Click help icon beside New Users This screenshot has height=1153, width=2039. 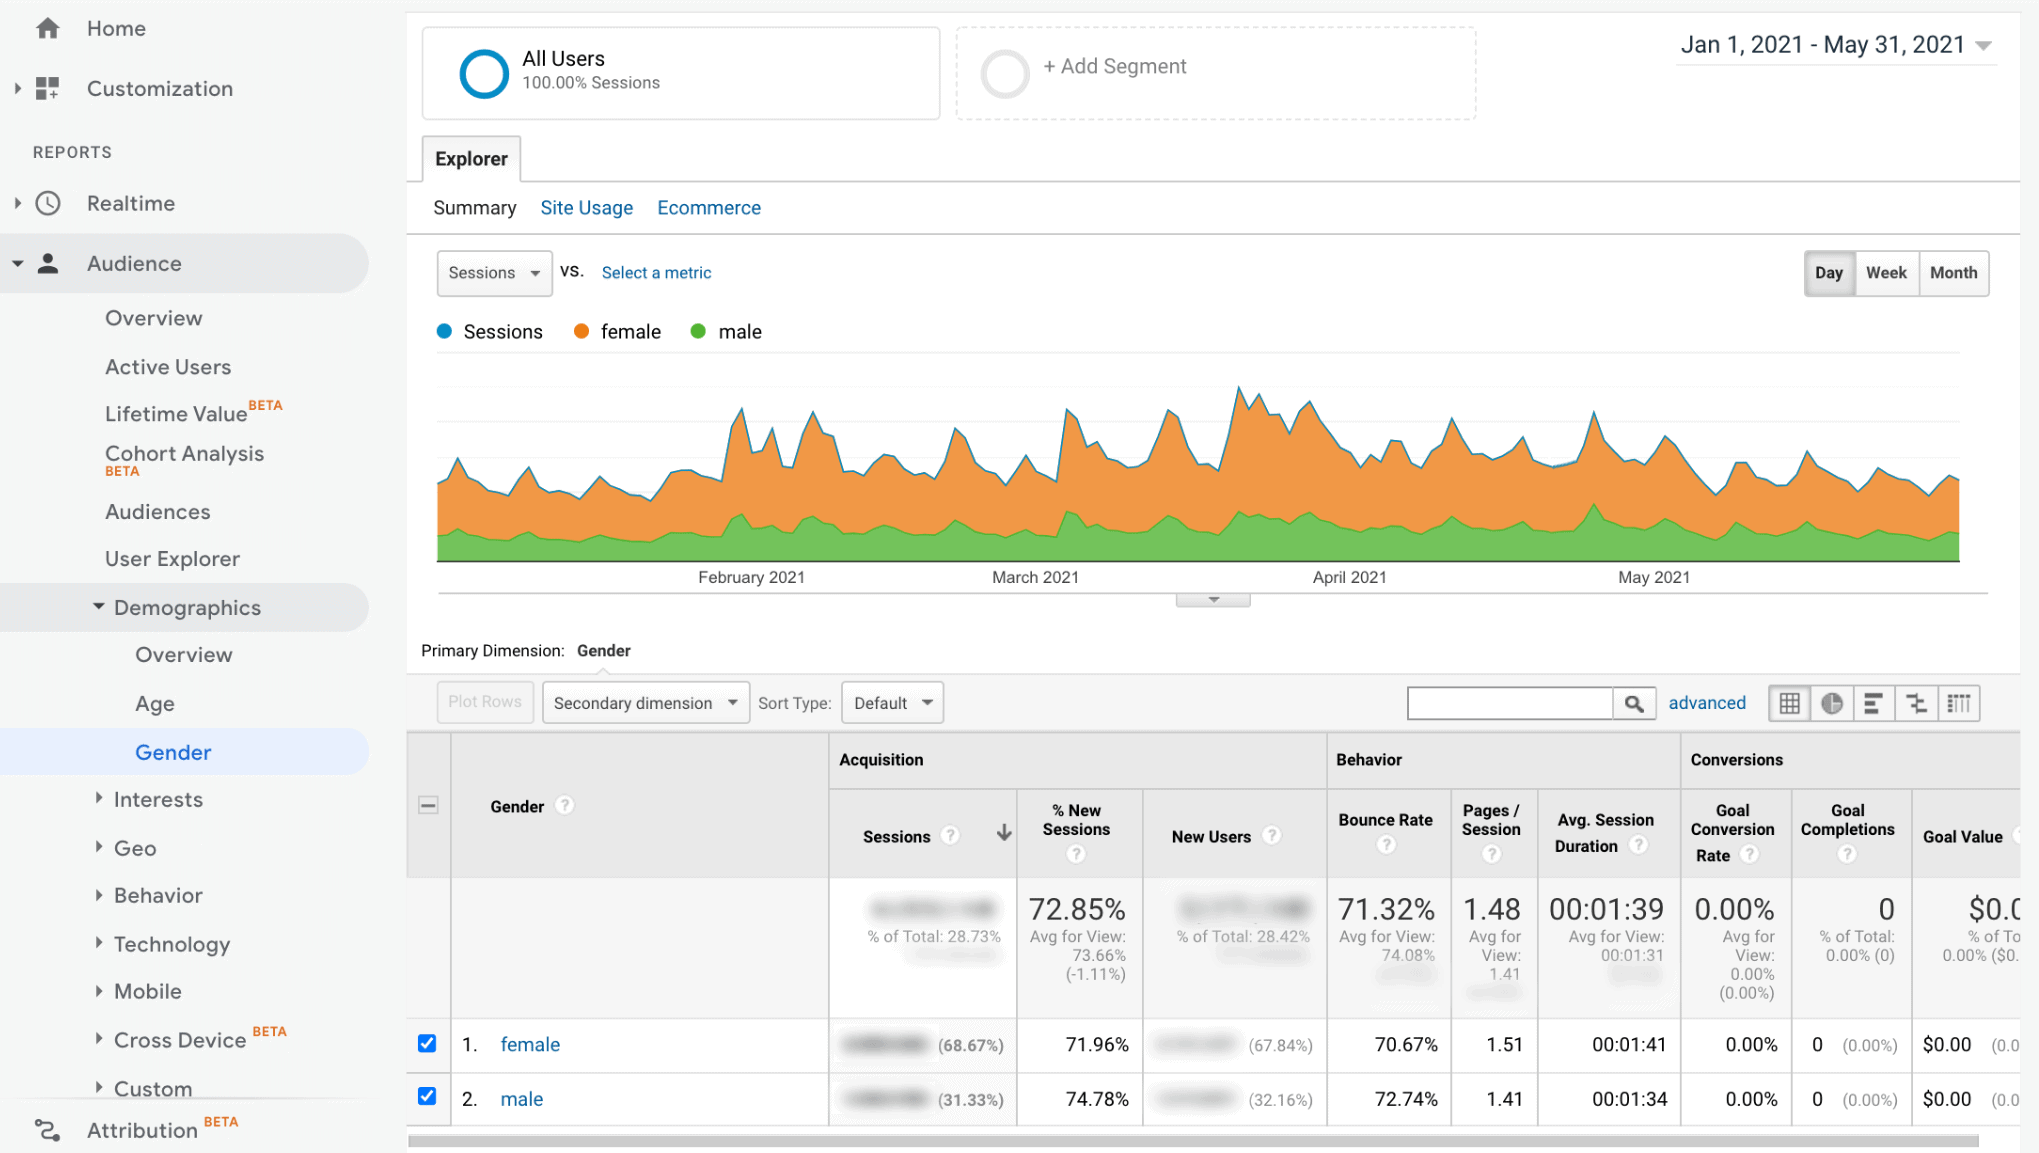click(x=1271, y=835)
